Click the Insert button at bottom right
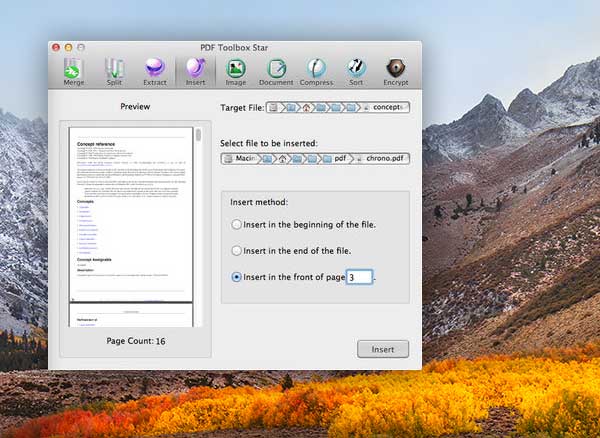The height and width of the screenshot is (438, 600). click(383, 349)
